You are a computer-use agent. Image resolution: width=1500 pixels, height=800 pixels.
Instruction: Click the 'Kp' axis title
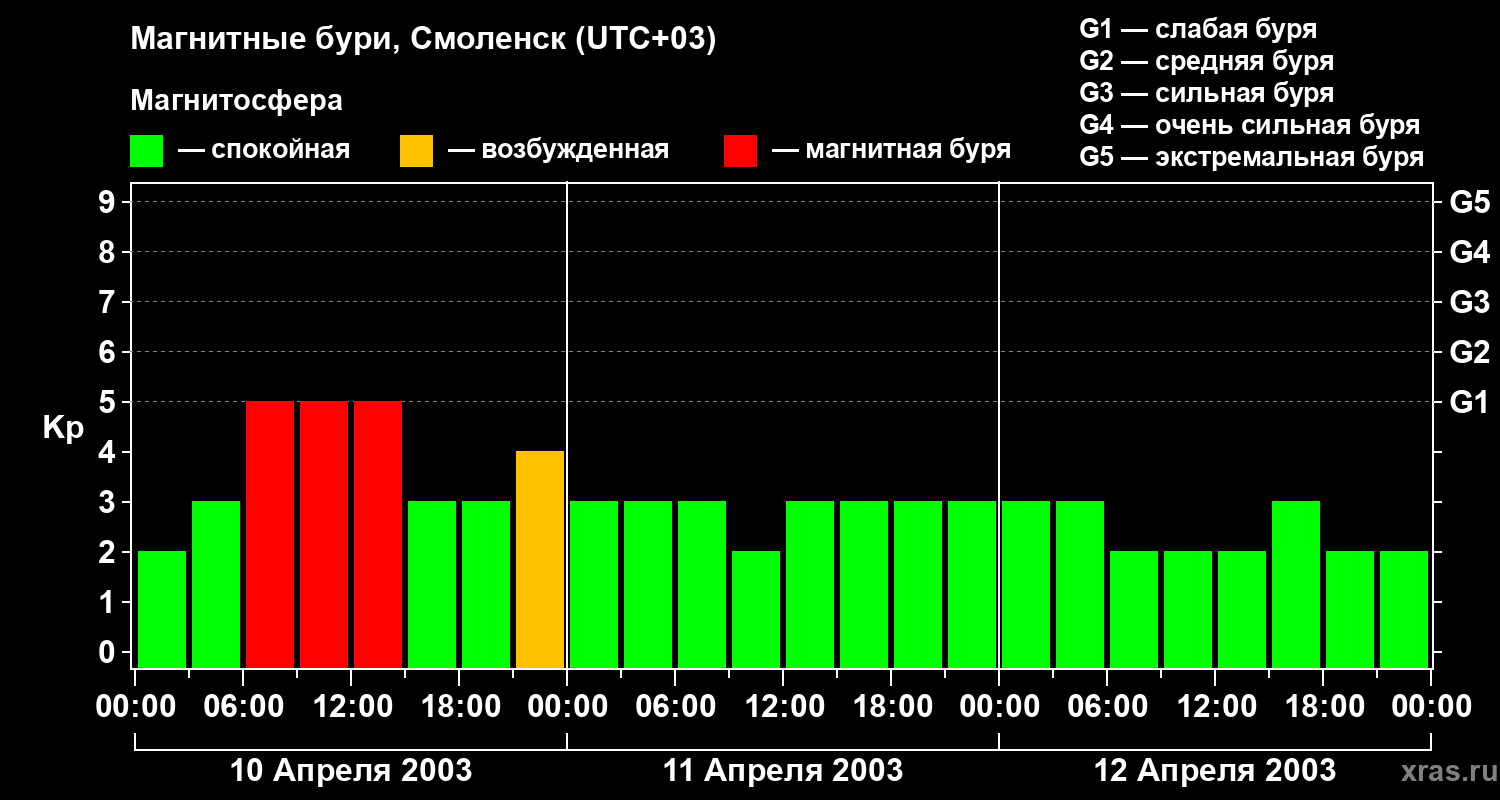pyautogui.click(x=63, y=429)
